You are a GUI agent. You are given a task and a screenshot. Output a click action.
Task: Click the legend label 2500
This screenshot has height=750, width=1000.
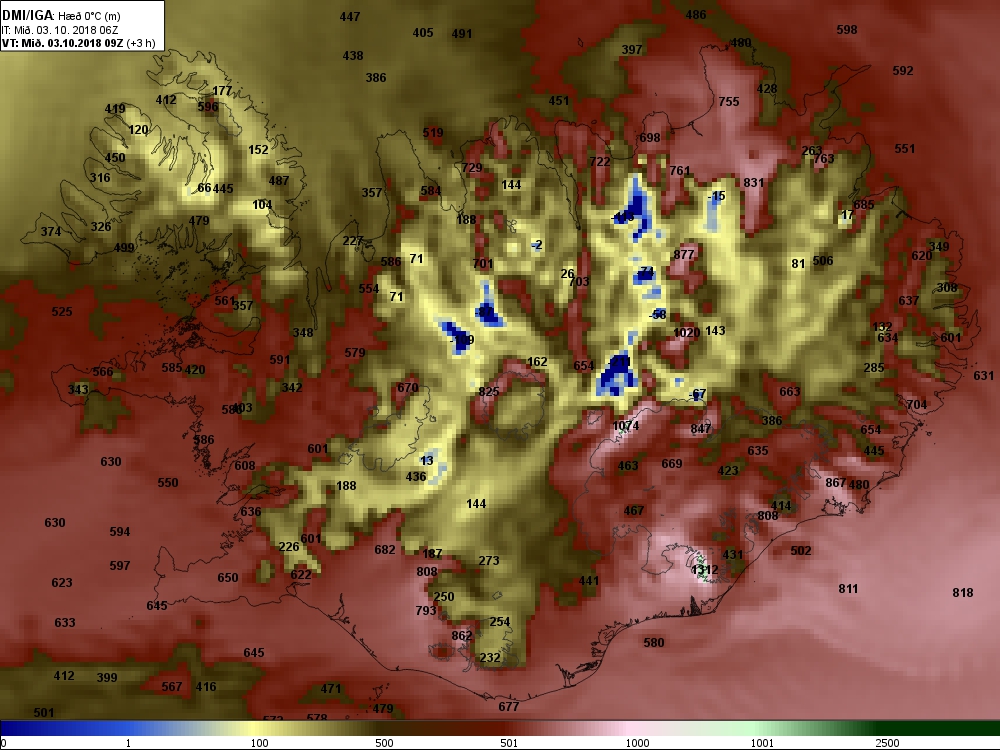tap(887, 742)
